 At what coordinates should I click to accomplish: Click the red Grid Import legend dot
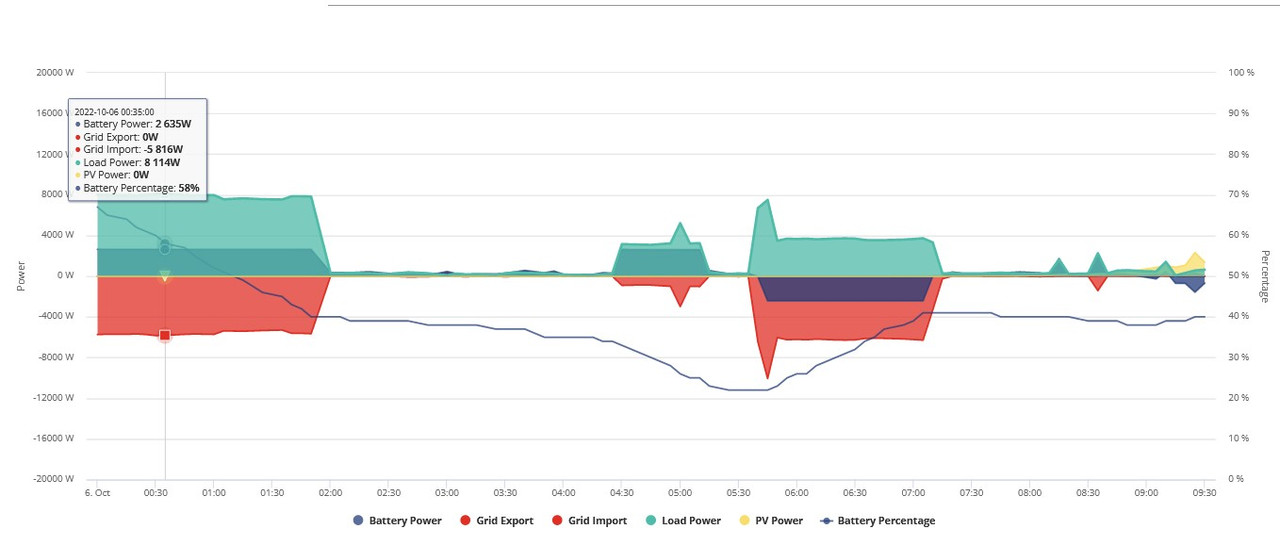(557, 521)
